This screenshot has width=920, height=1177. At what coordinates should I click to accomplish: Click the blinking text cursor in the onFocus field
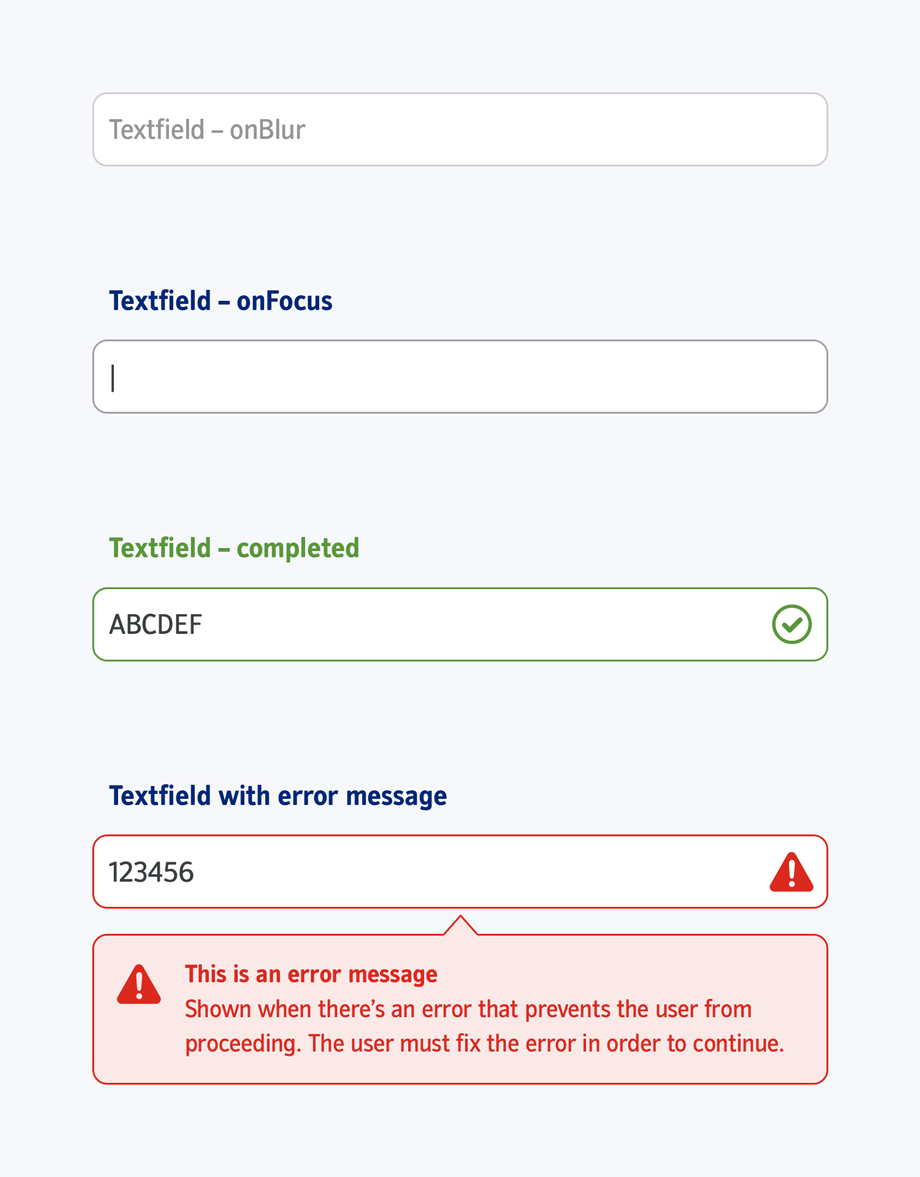click(113, 377)
